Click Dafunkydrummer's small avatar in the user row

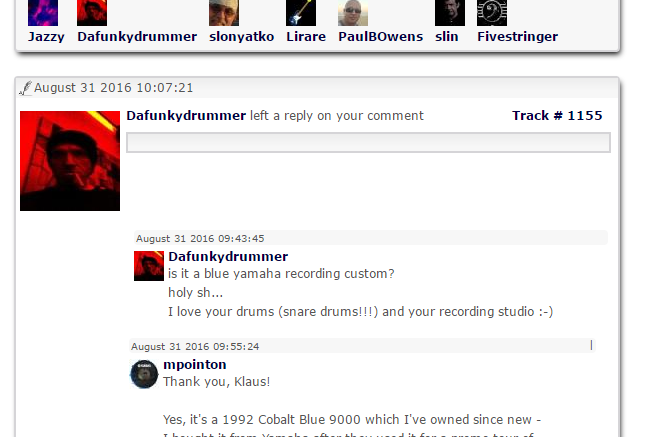pos(92,13)
